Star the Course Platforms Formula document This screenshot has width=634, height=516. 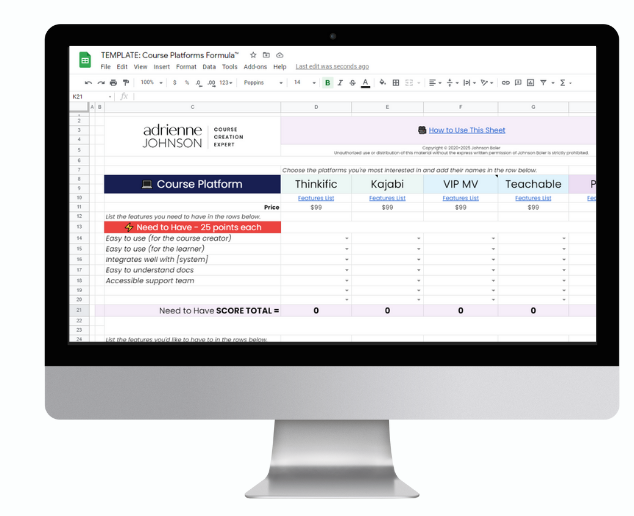(253, 55)
